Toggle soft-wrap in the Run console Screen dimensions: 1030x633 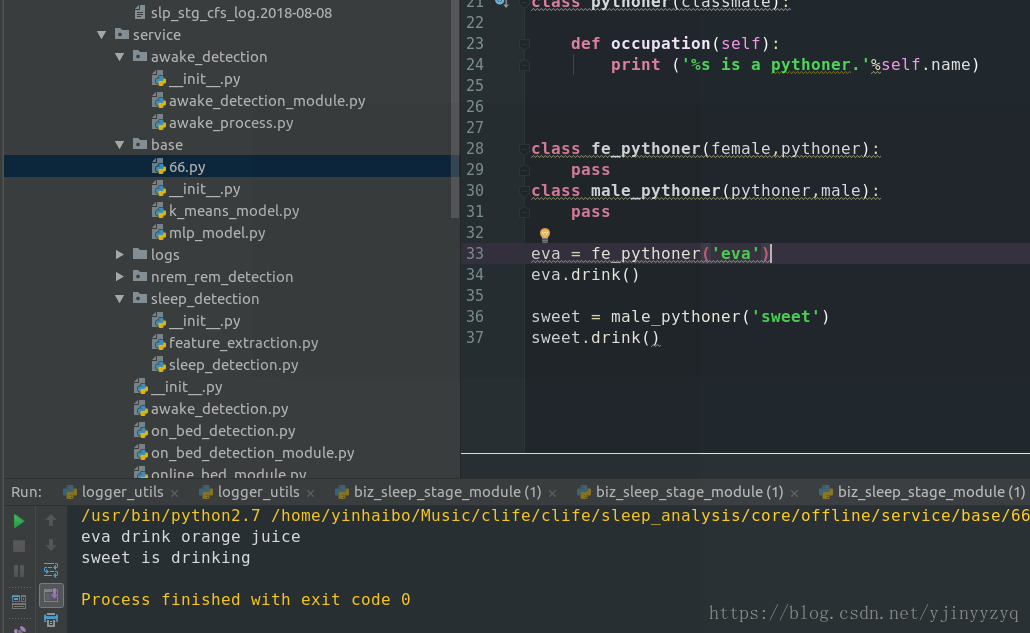(x=51, y=569)
